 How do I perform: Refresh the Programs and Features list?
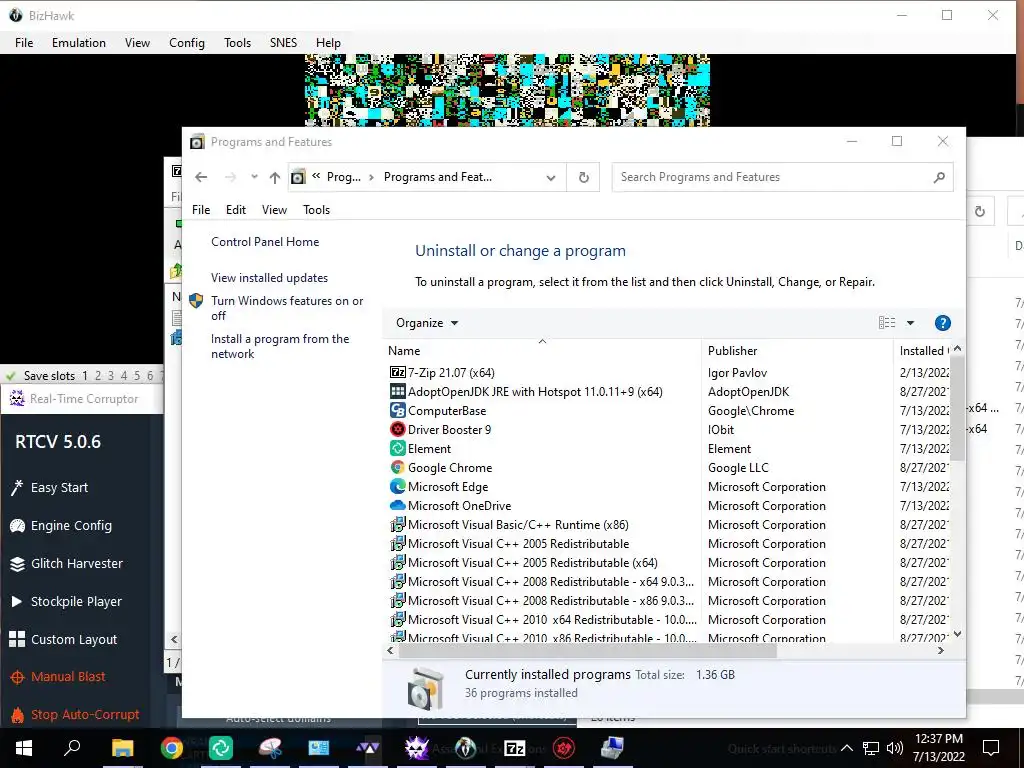584,177
